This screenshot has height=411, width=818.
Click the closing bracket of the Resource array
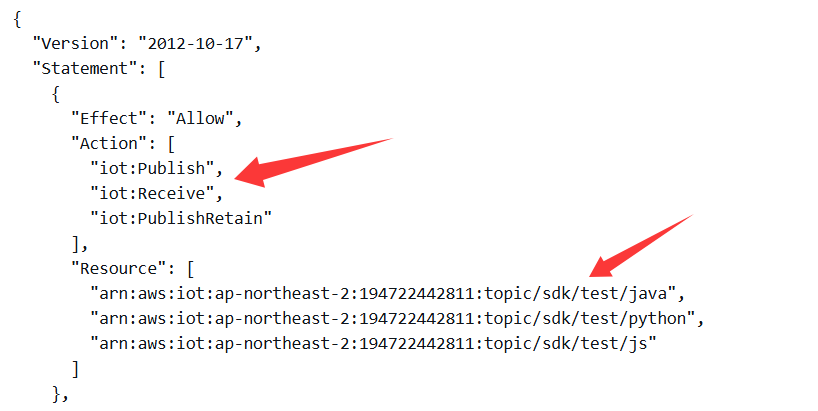[x=76, y=369]
